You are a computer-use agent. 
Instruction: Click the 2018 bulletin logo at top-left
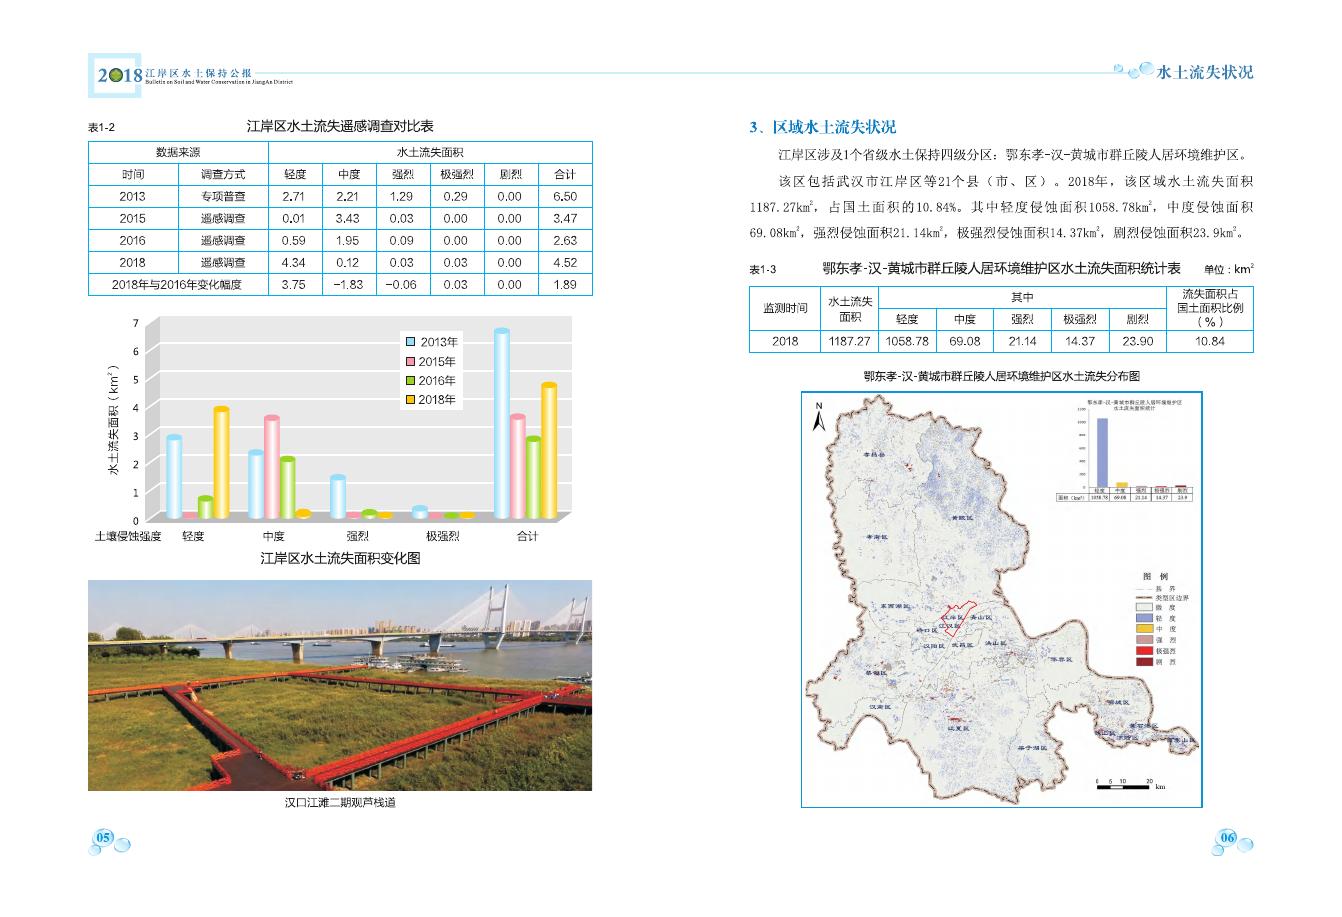point(116,75)
